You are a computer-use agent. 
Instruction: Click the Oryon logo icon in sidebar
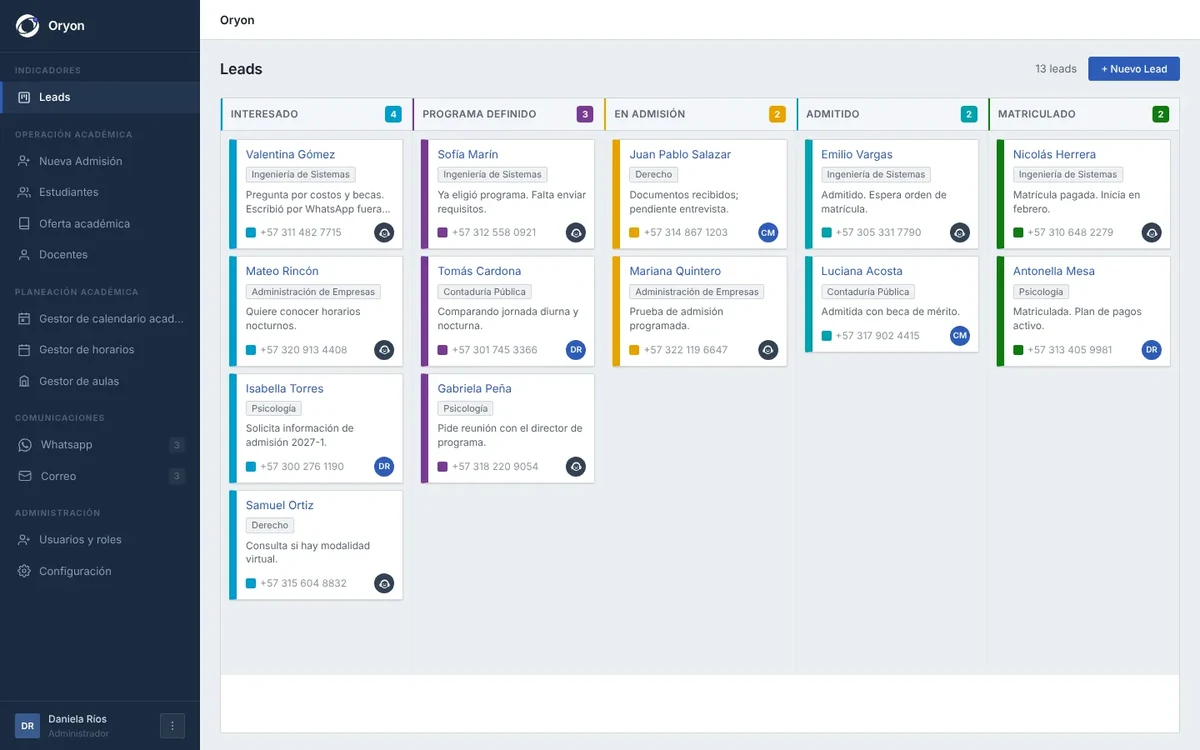click(27, 26)
